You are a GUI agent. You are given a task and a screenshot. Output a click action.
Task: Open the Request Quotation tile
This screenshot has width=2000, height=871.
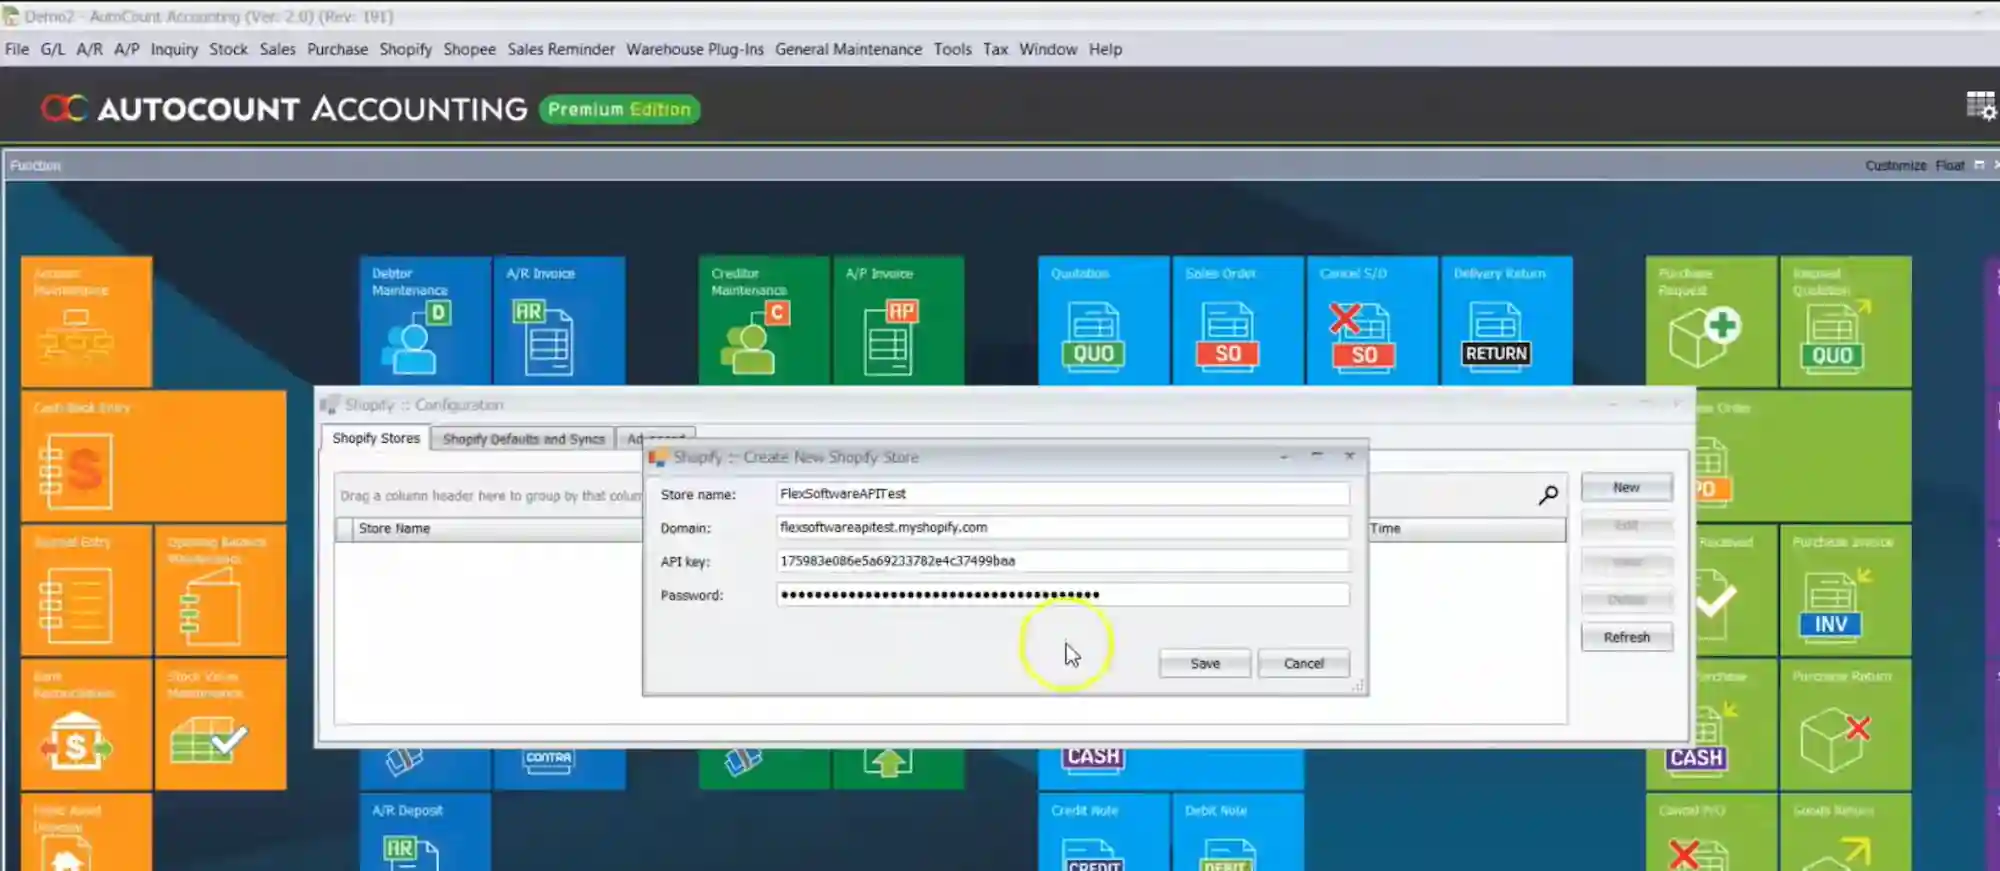1845,321
